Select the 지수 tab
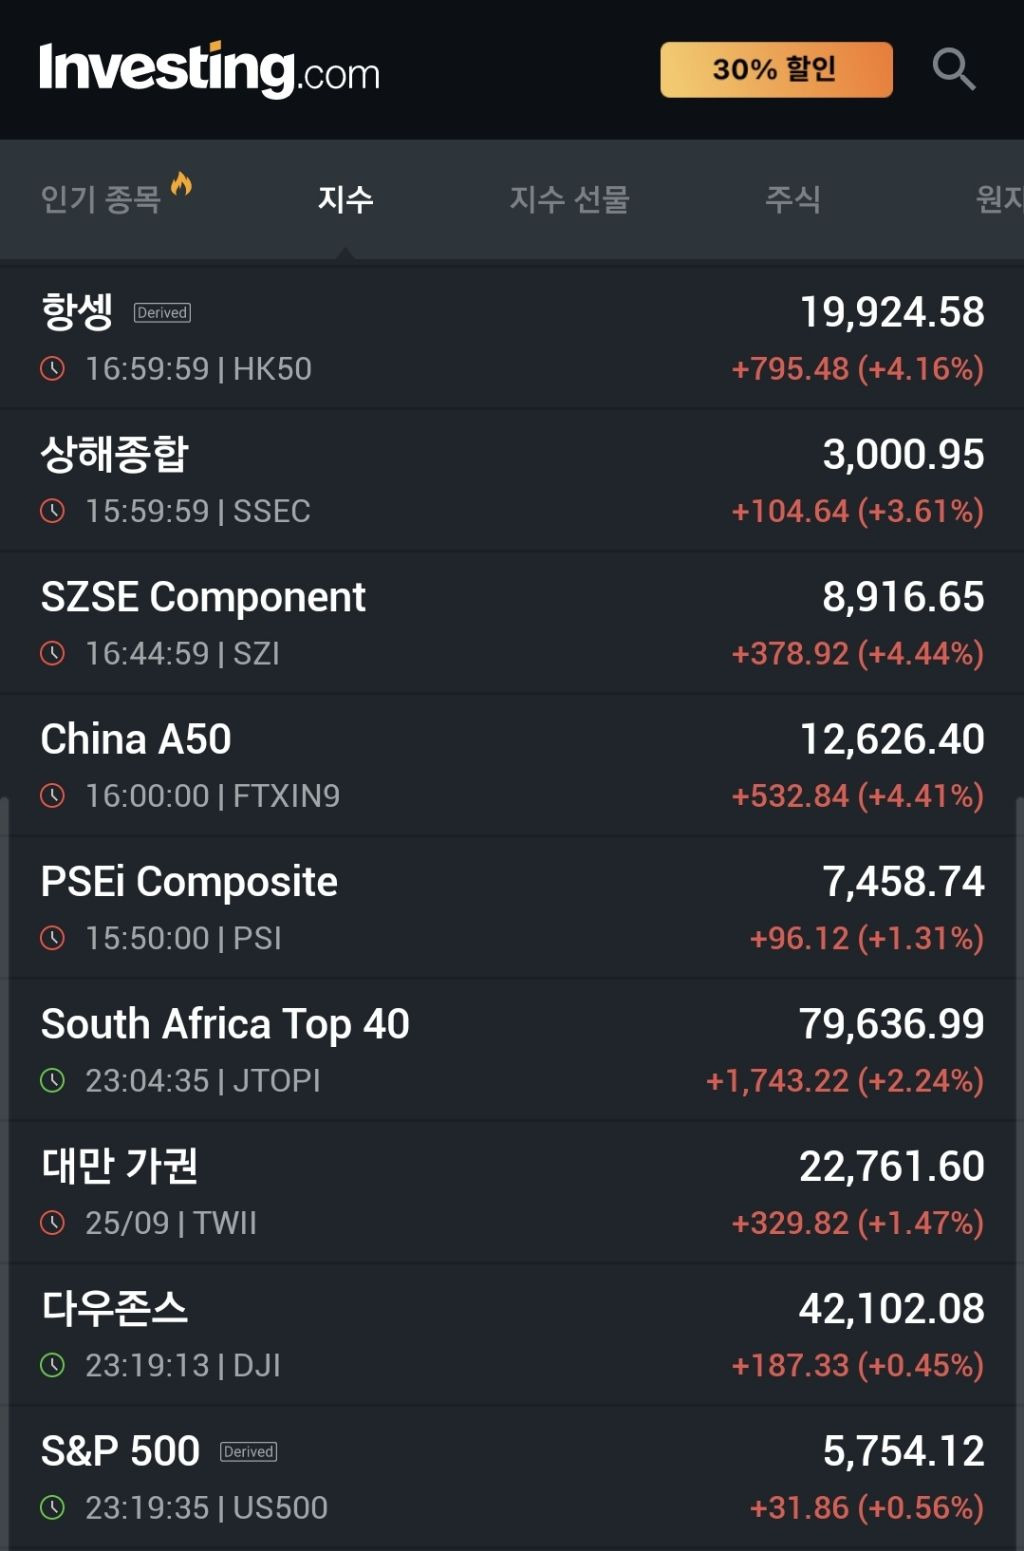 click(345, 199)
